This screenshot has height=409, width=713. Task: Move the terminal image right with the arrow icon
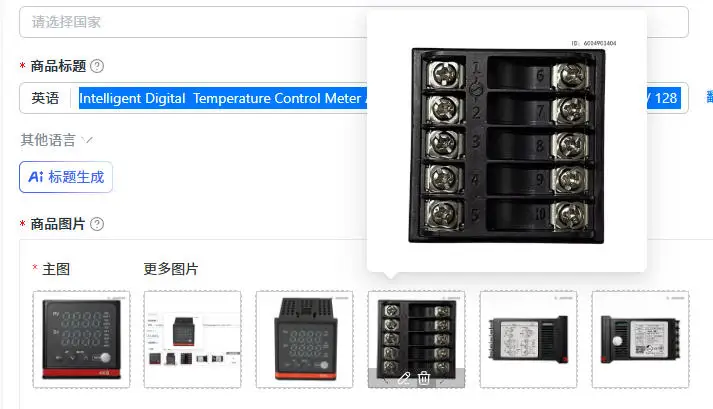pos(443,380)
